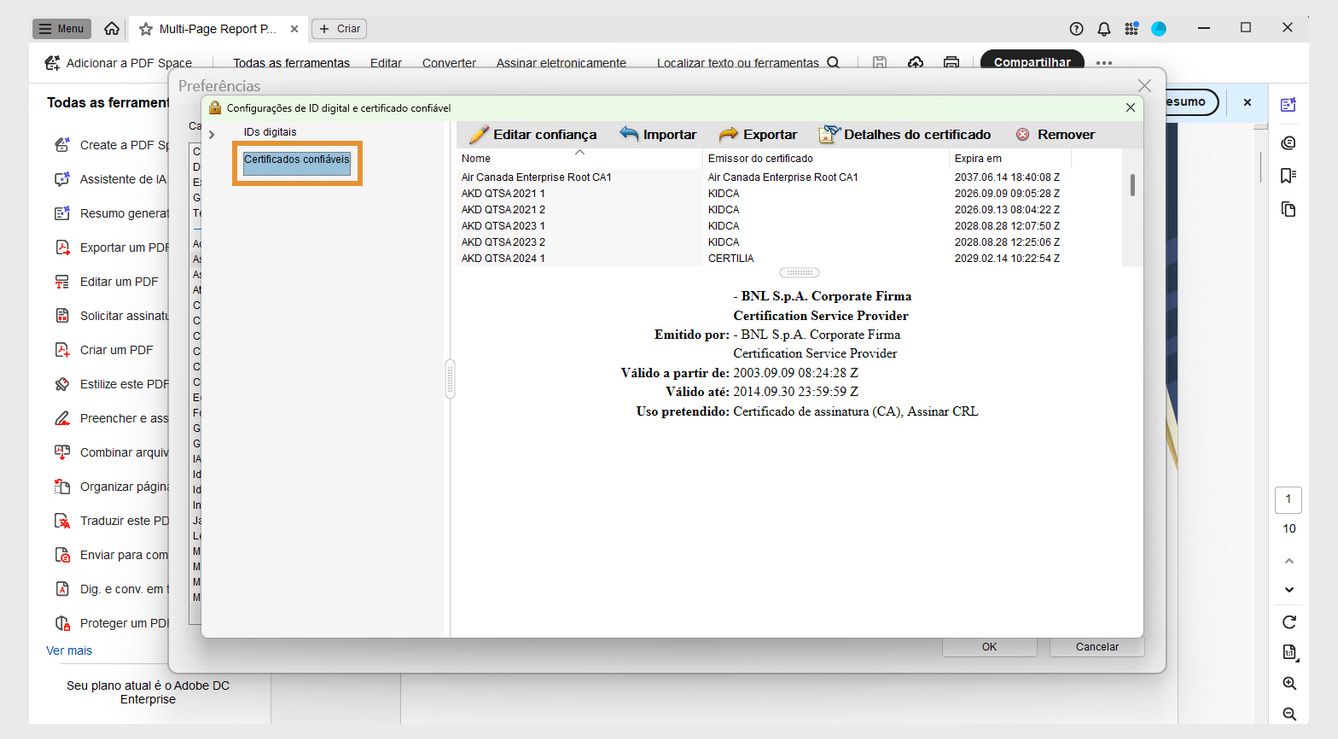Open the page thumbnails icon in the right rail

(1288, 209)
